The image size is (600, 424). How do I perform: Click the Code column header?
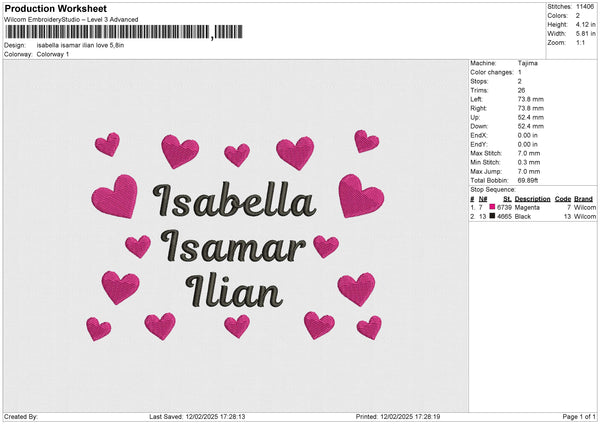point(562,199)
